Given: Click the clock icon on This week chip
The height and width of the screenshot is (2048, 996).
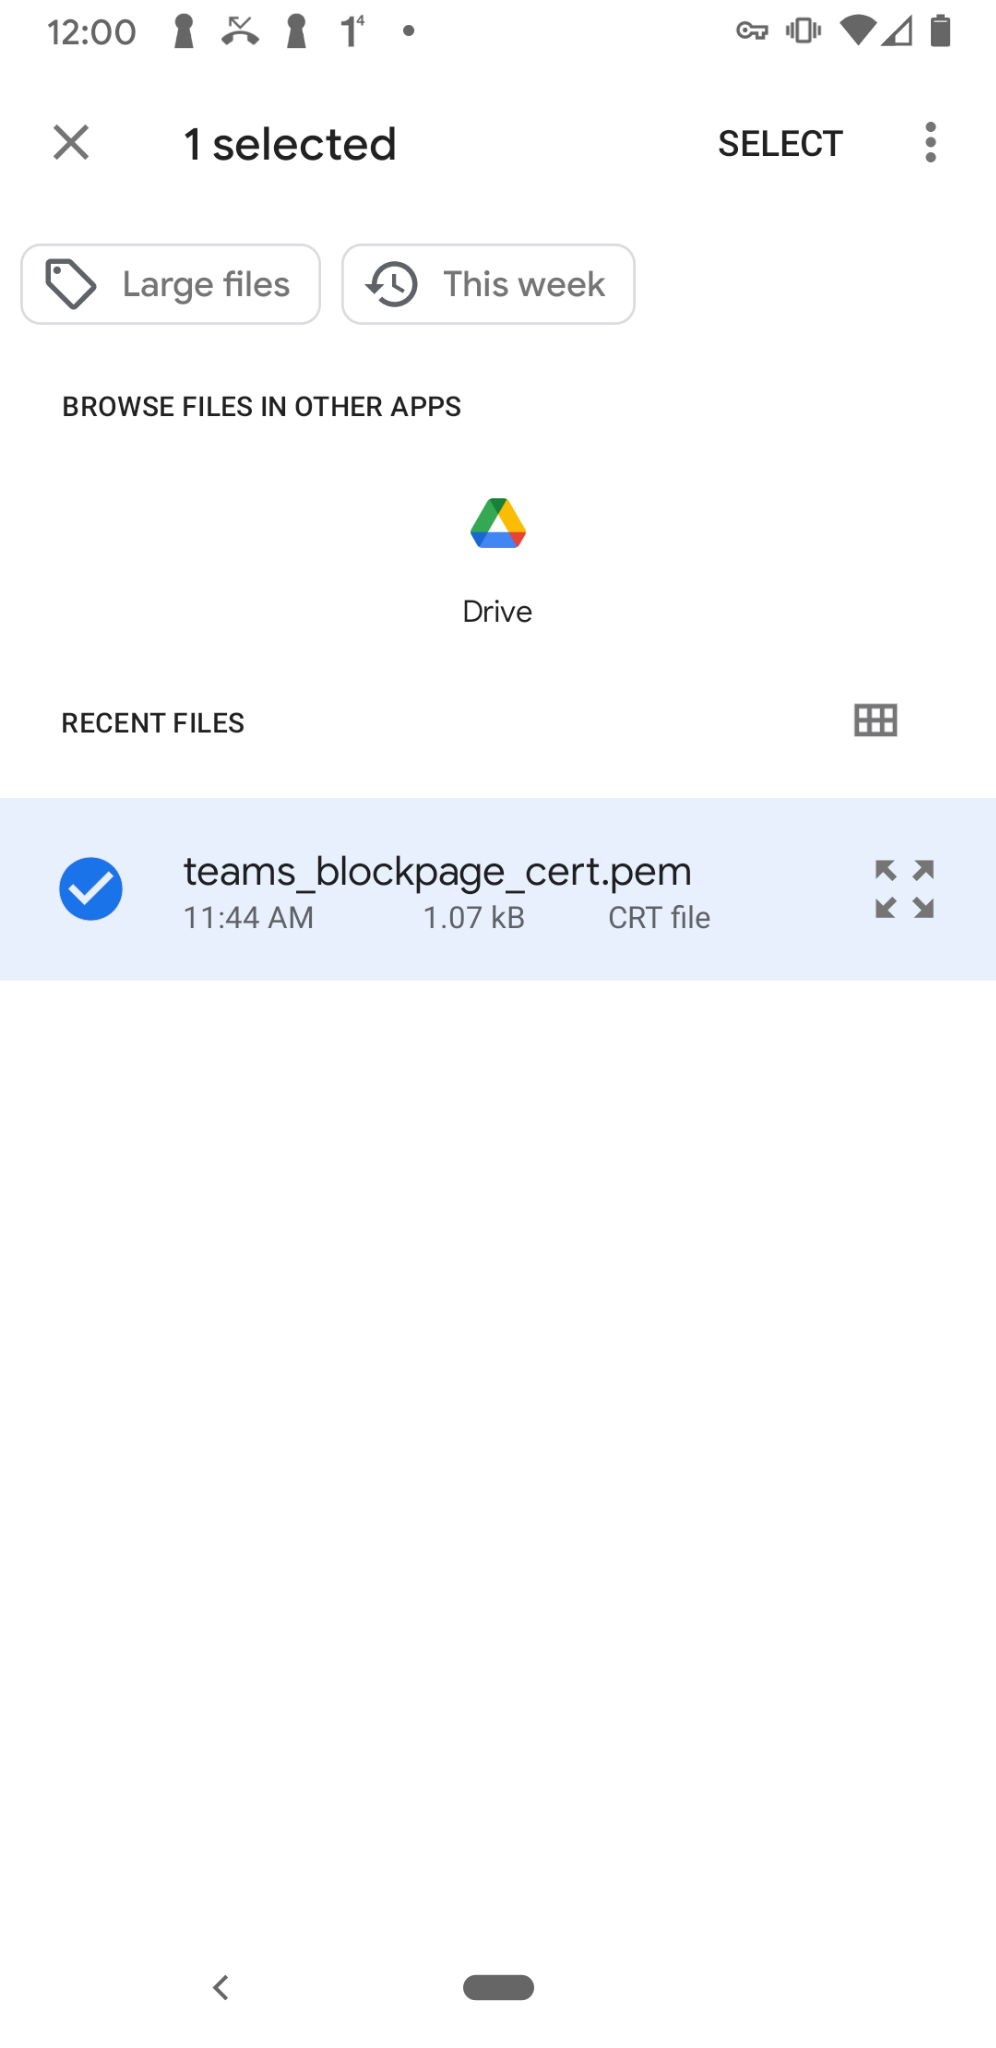Looking at the screenshot, I should [x=392, y=284].
